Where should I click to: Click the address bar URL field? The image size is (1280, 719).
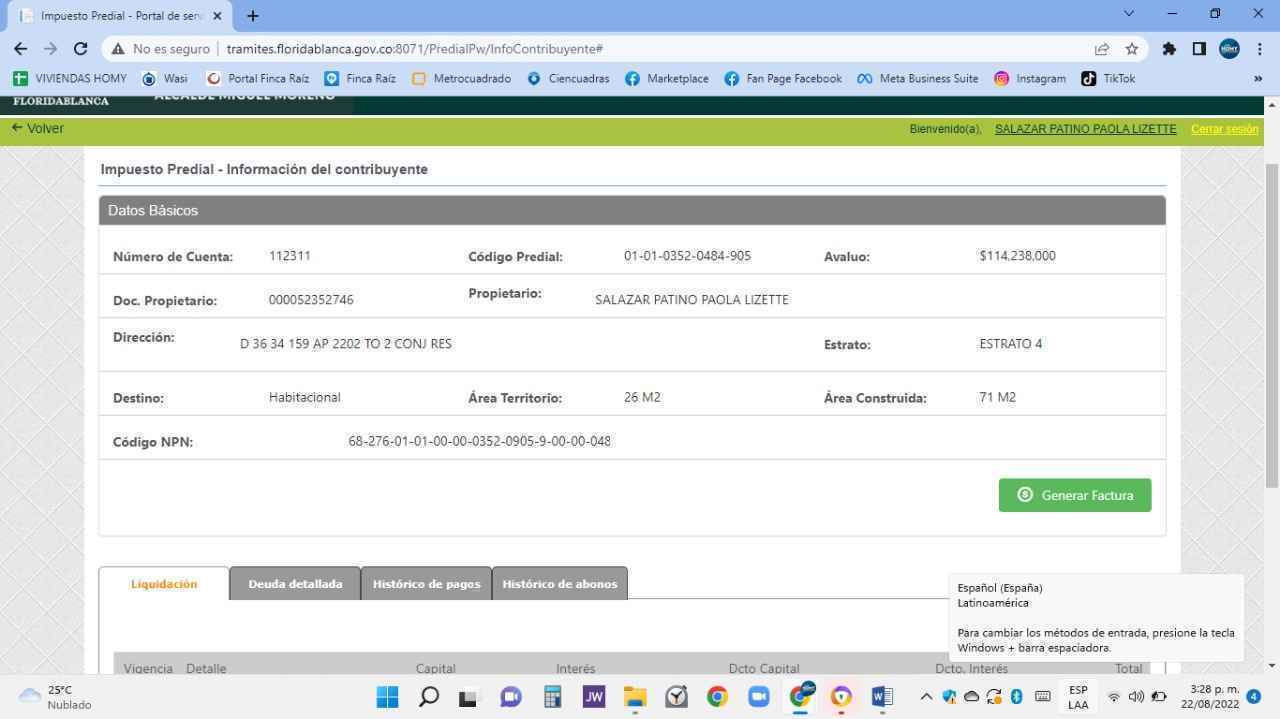(x=600, y=49)
